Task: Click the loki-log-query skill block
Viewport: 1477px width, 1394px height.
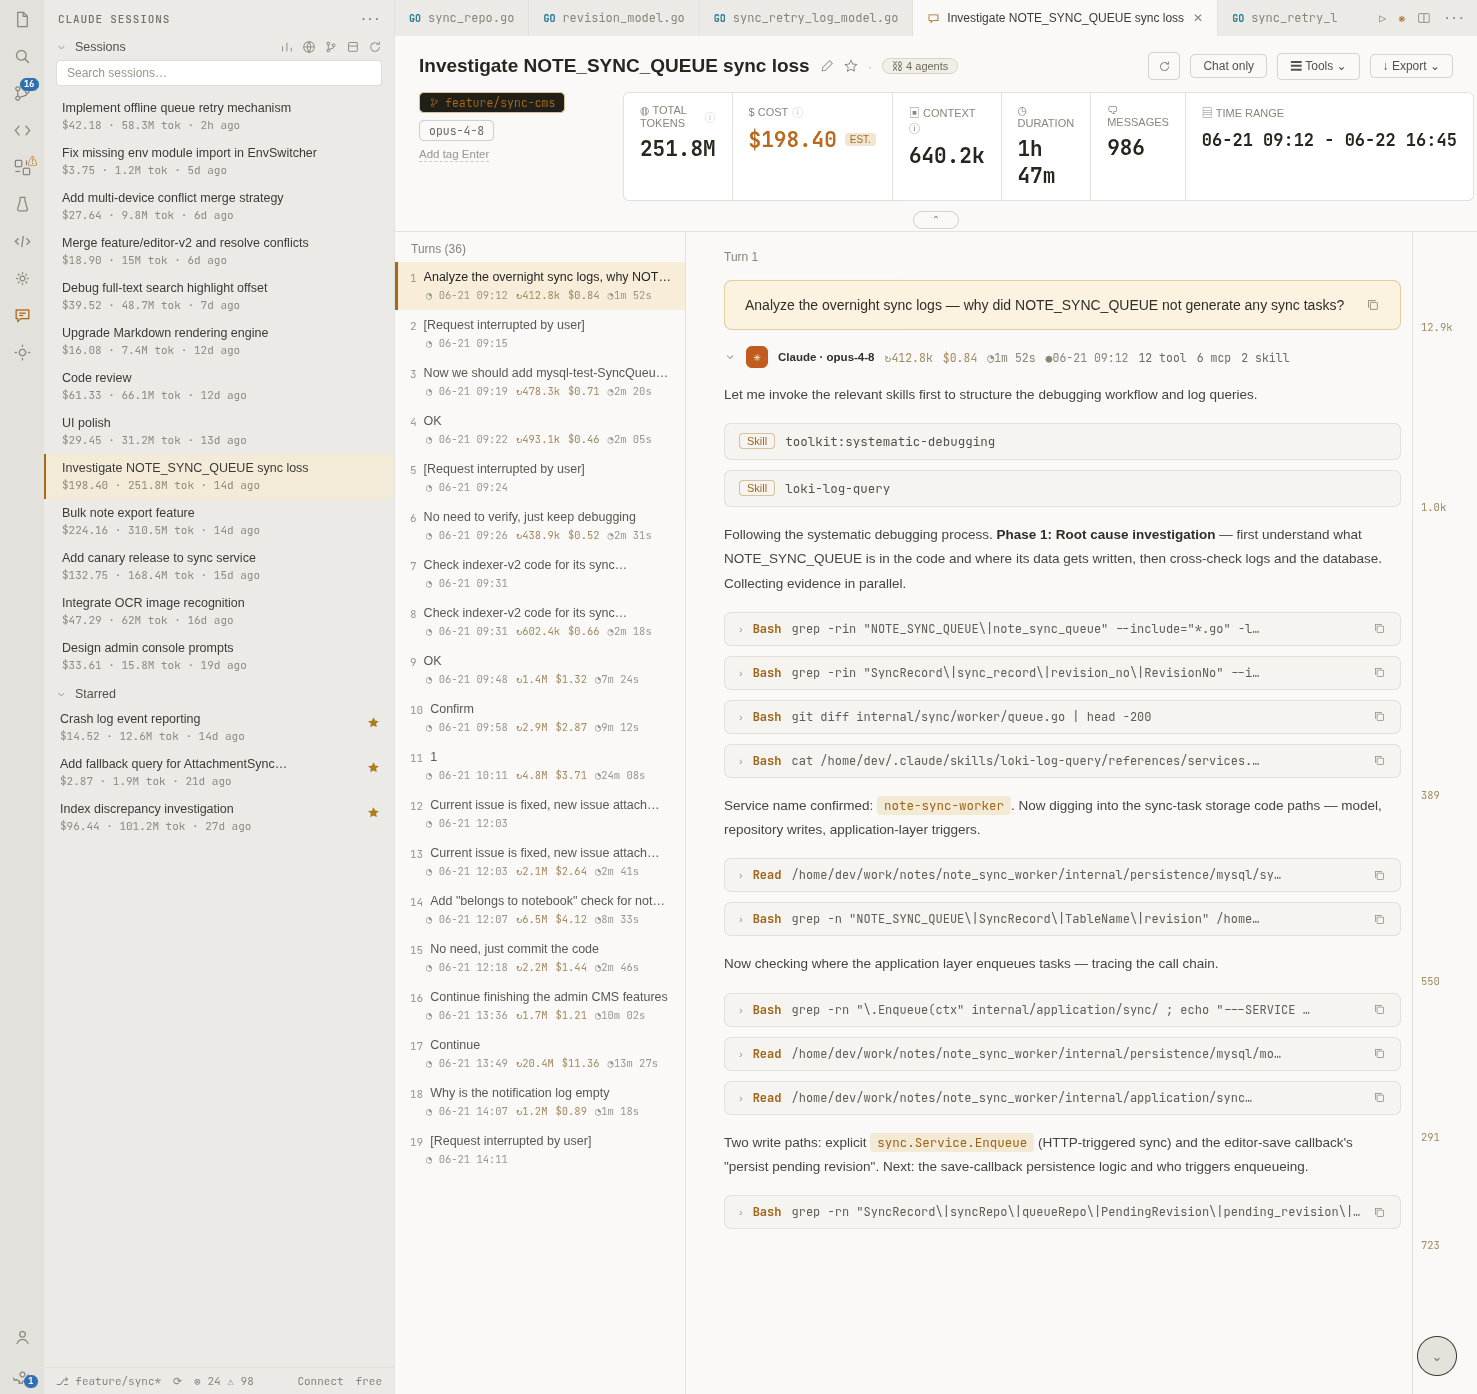Action: (x=1062, y=488)
